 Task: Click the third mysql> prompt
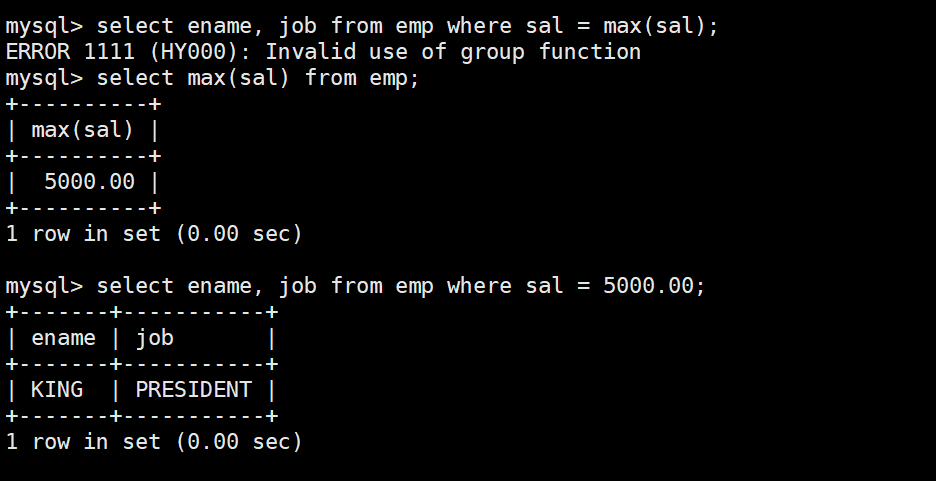(x=44, y=286)
